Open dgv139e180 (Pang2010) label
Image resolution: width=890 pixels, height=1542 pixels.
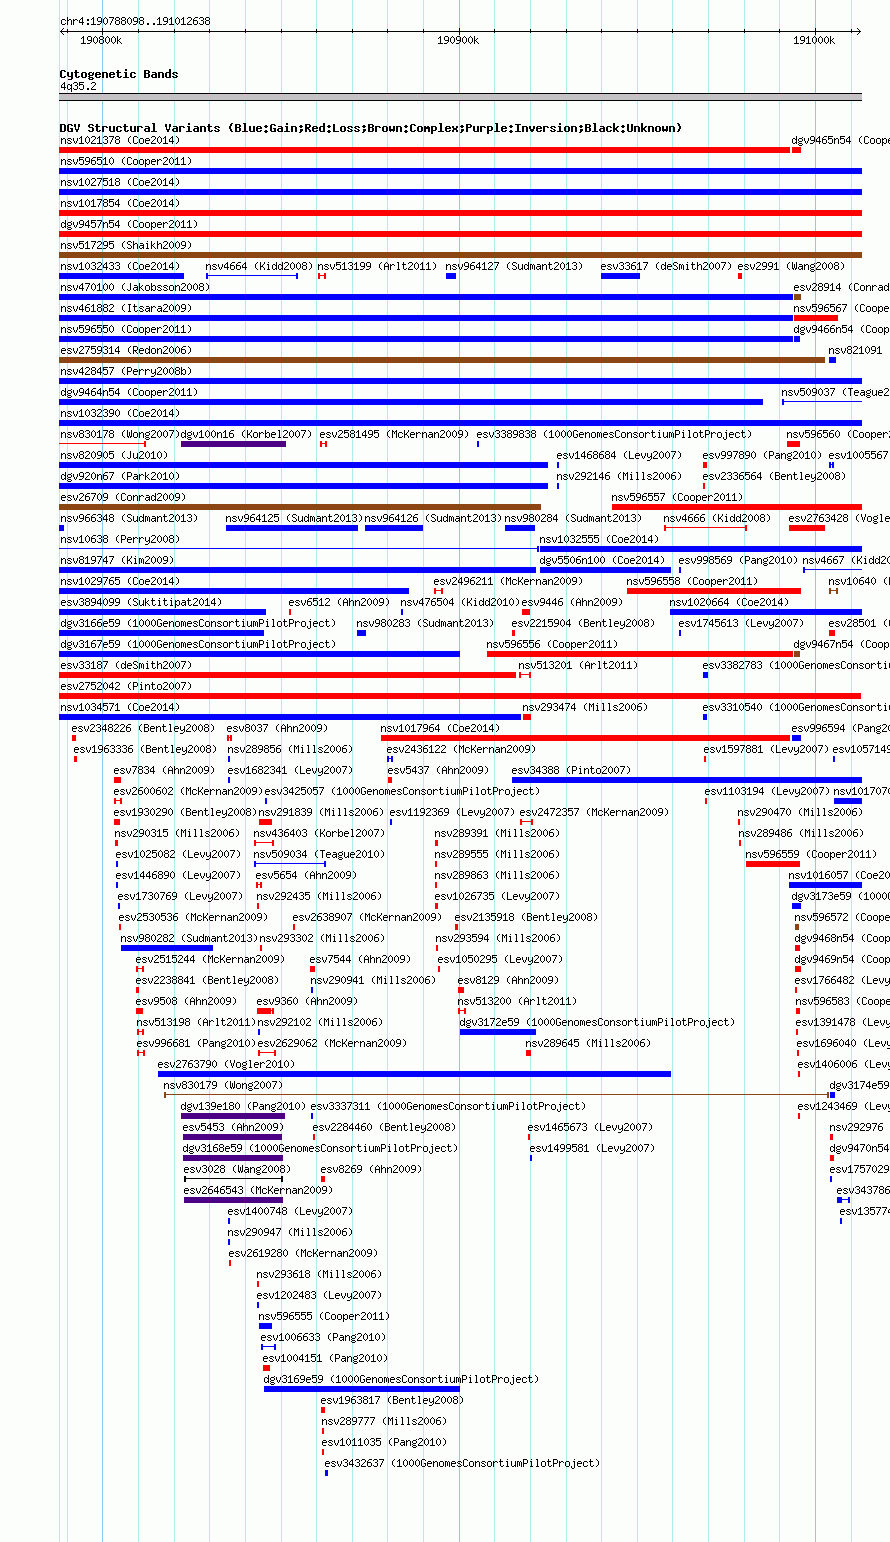pos(244,1106)
